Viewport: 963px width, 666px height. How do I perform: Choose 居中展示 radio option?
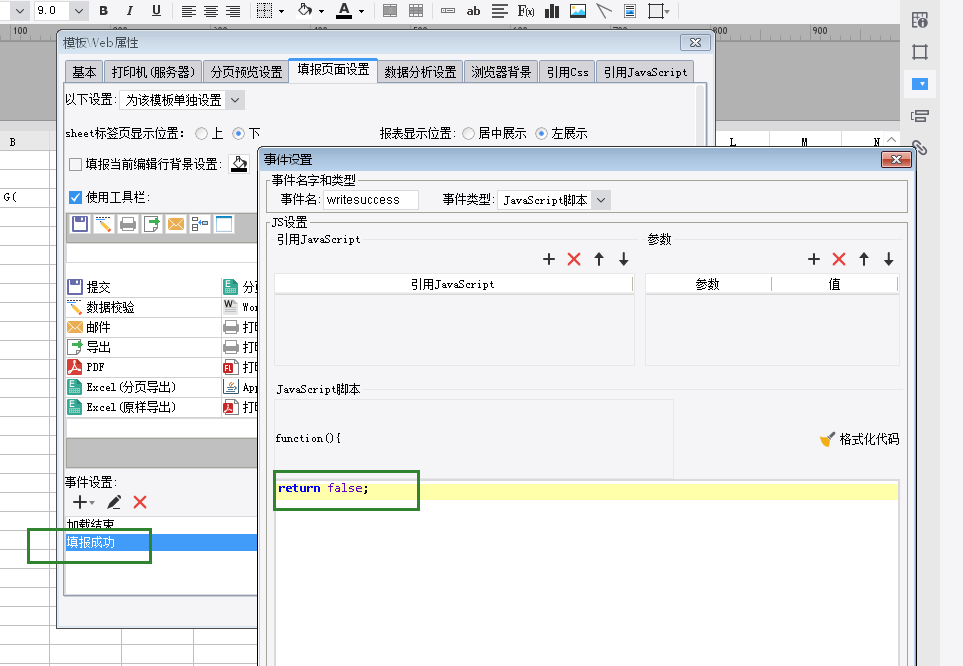(x=468, y=133)
